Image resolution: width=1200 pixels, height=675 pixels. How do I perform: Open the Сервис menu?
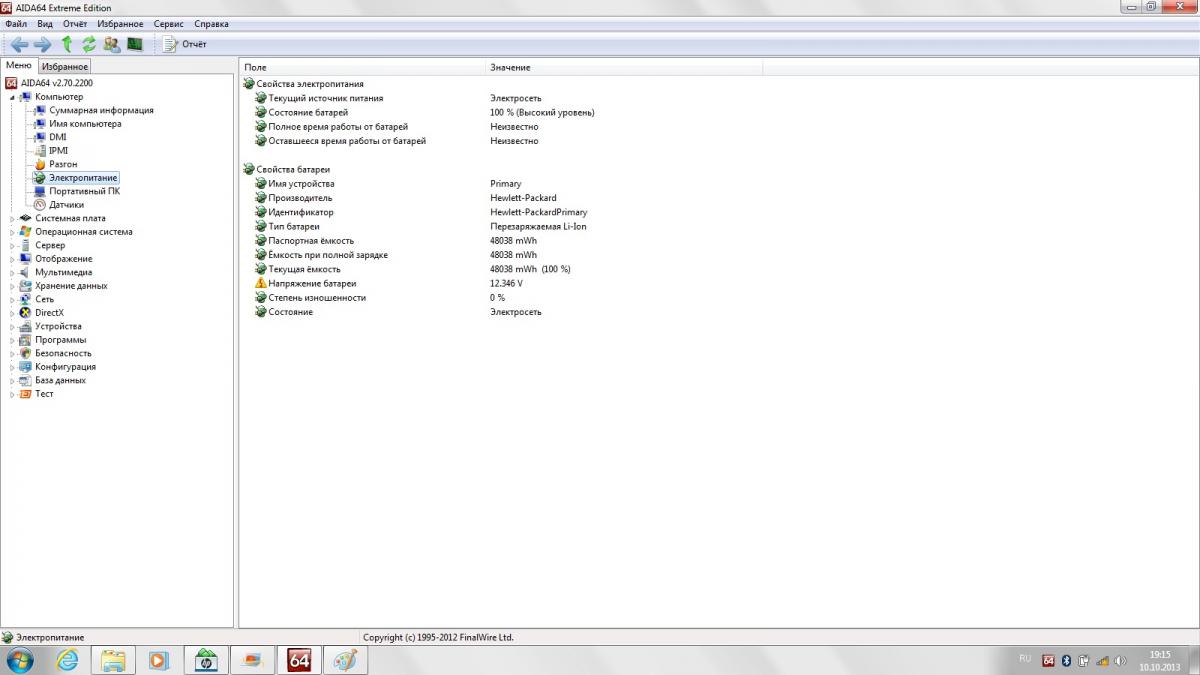point(169,24)
